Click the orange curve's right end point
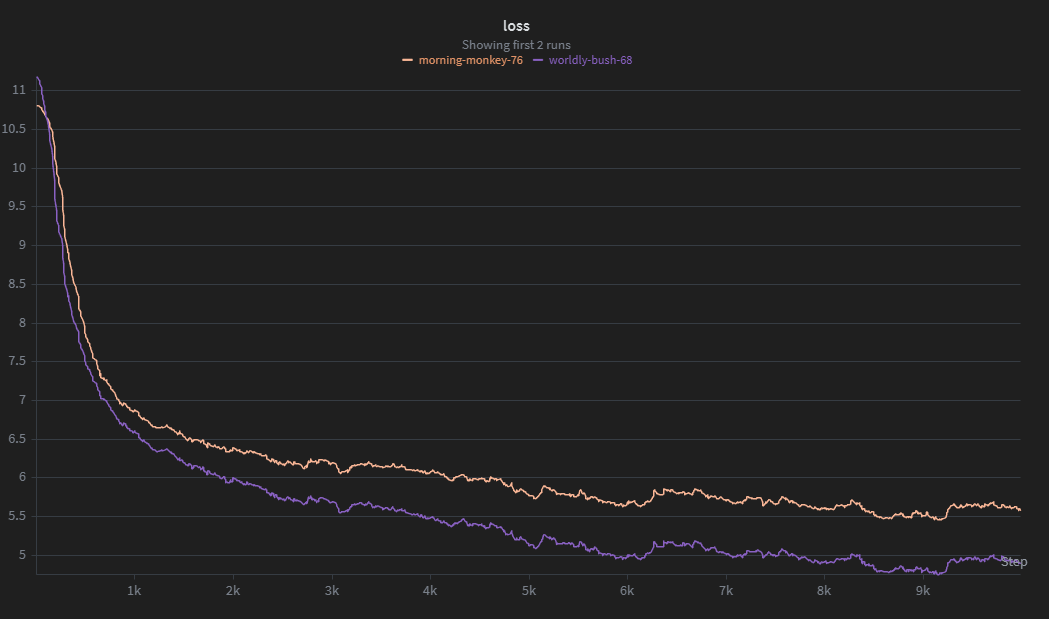The width and height of the screenshot is (1049, 619). click(1019, 509)
